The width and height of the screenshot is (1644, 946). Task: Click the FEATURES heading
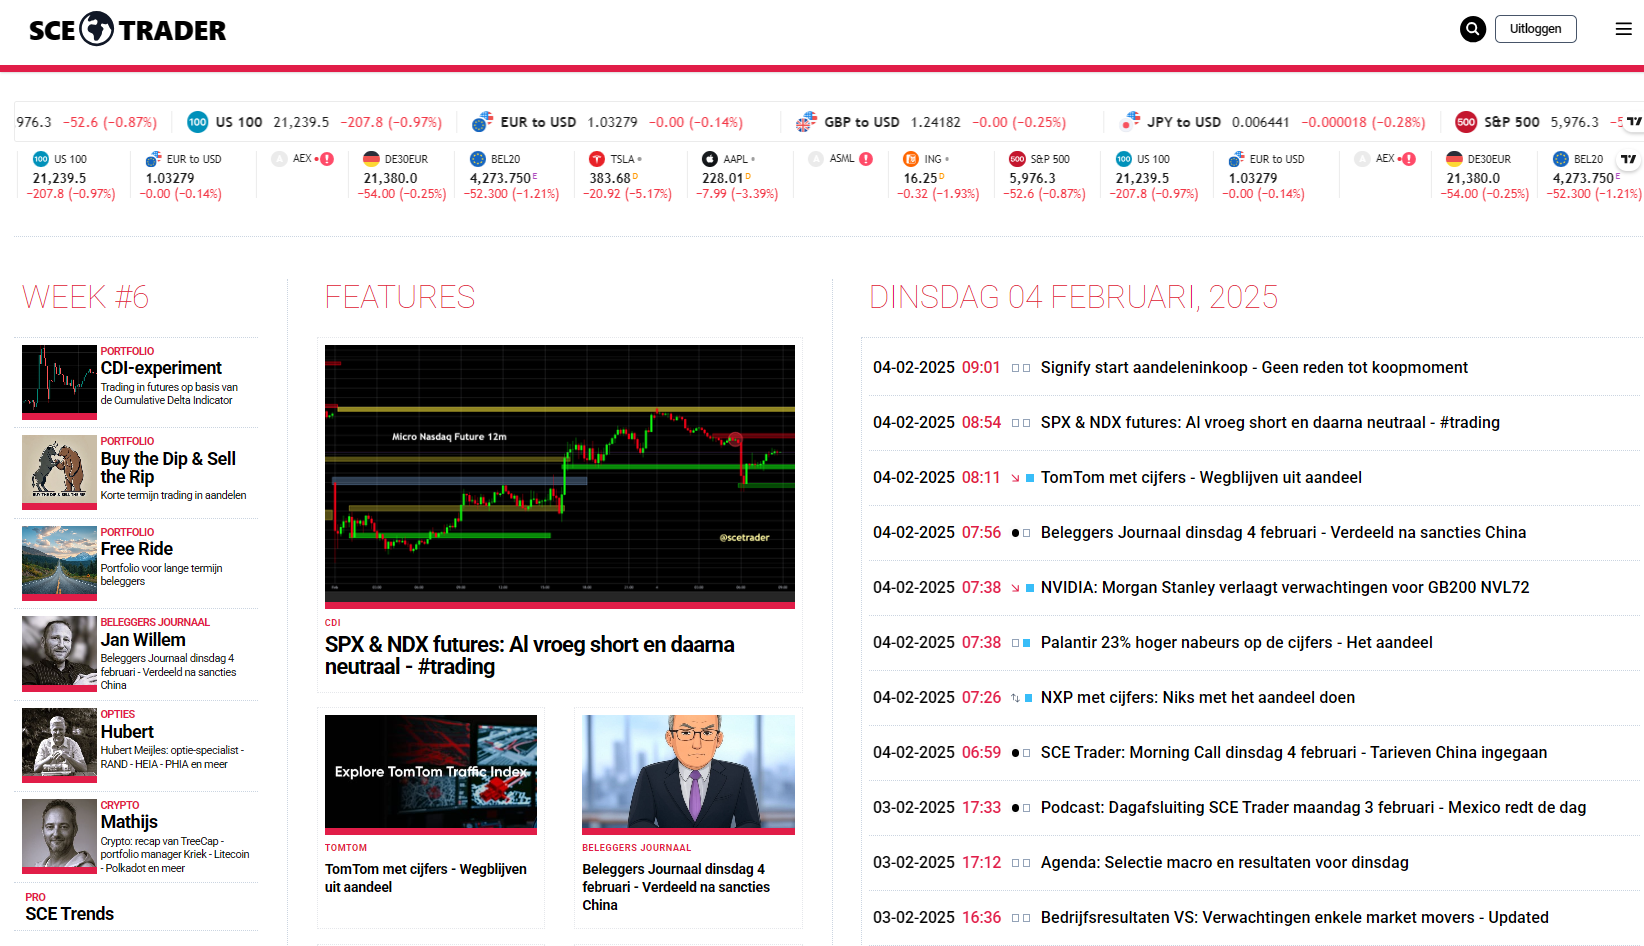click(400, 297)
